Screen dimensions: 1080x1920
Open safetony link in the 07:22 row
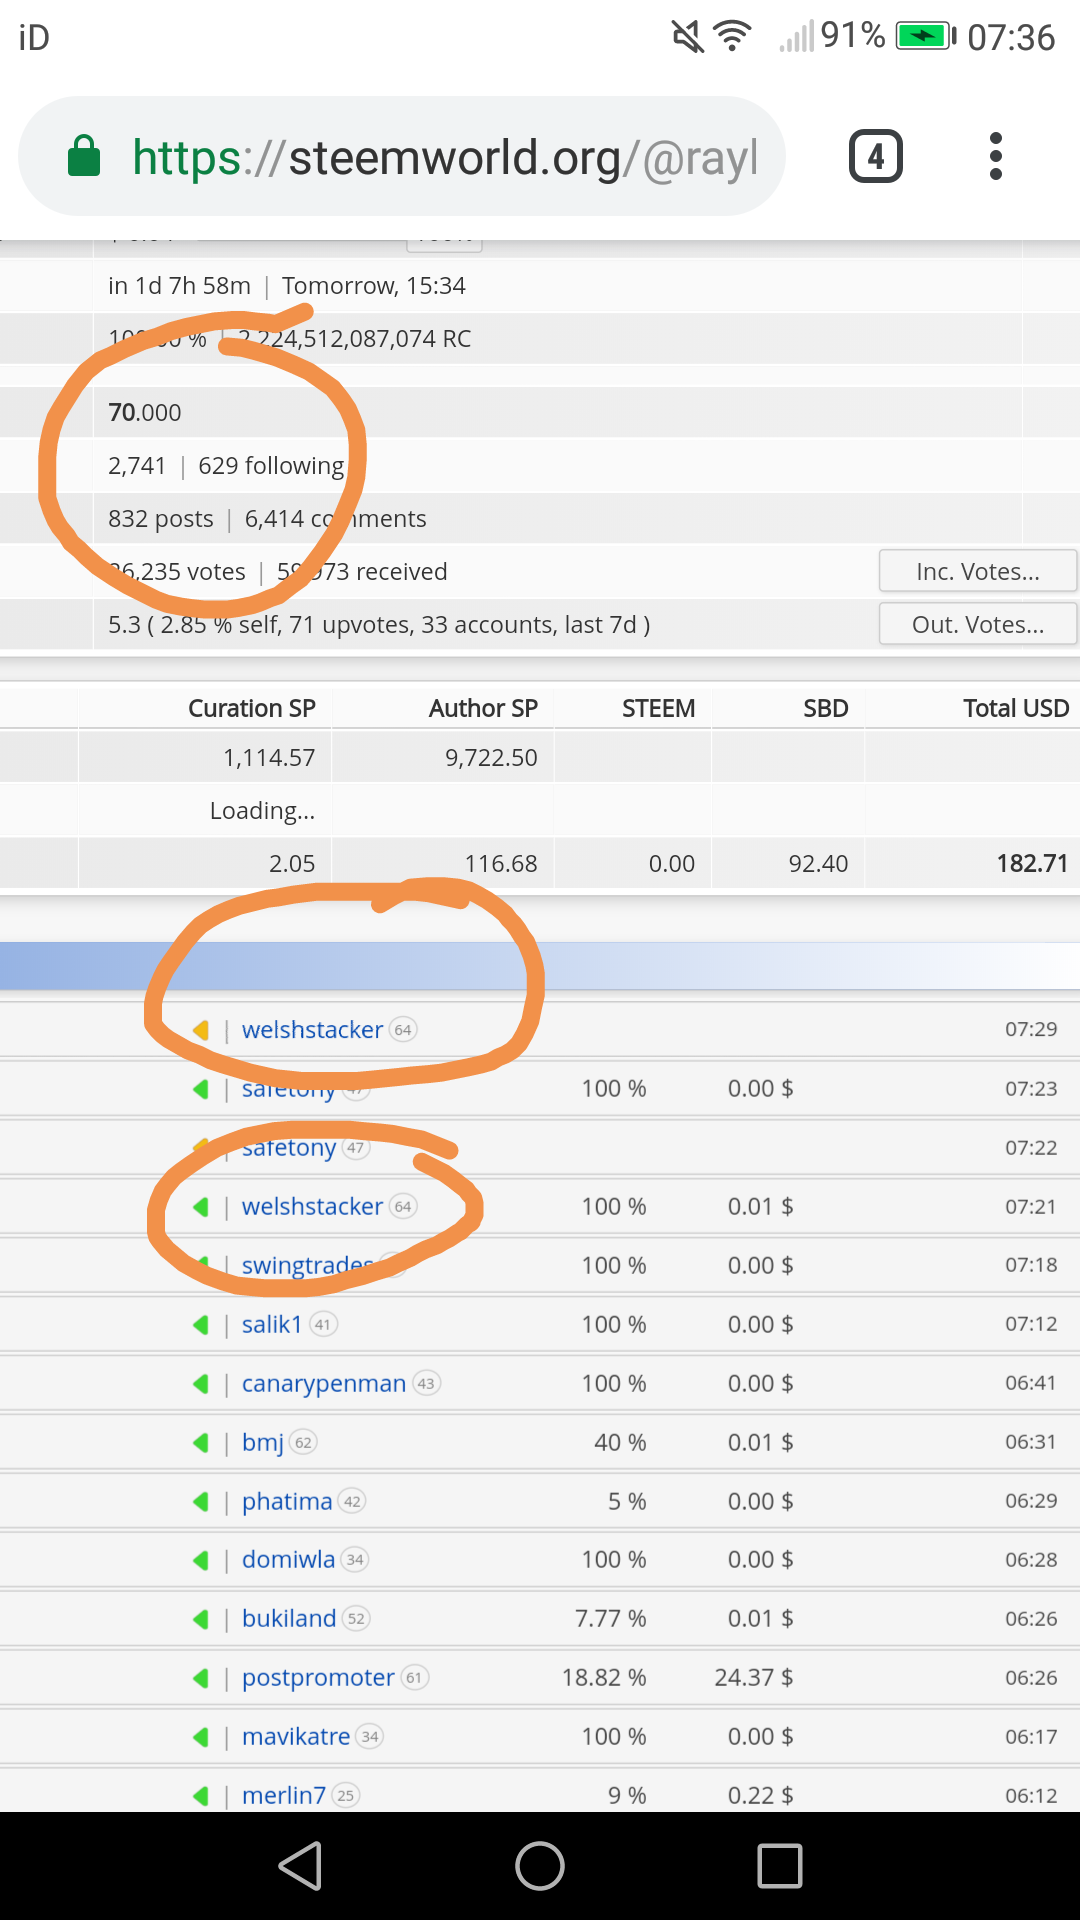pyautogui.click(x=289, y=1147)
